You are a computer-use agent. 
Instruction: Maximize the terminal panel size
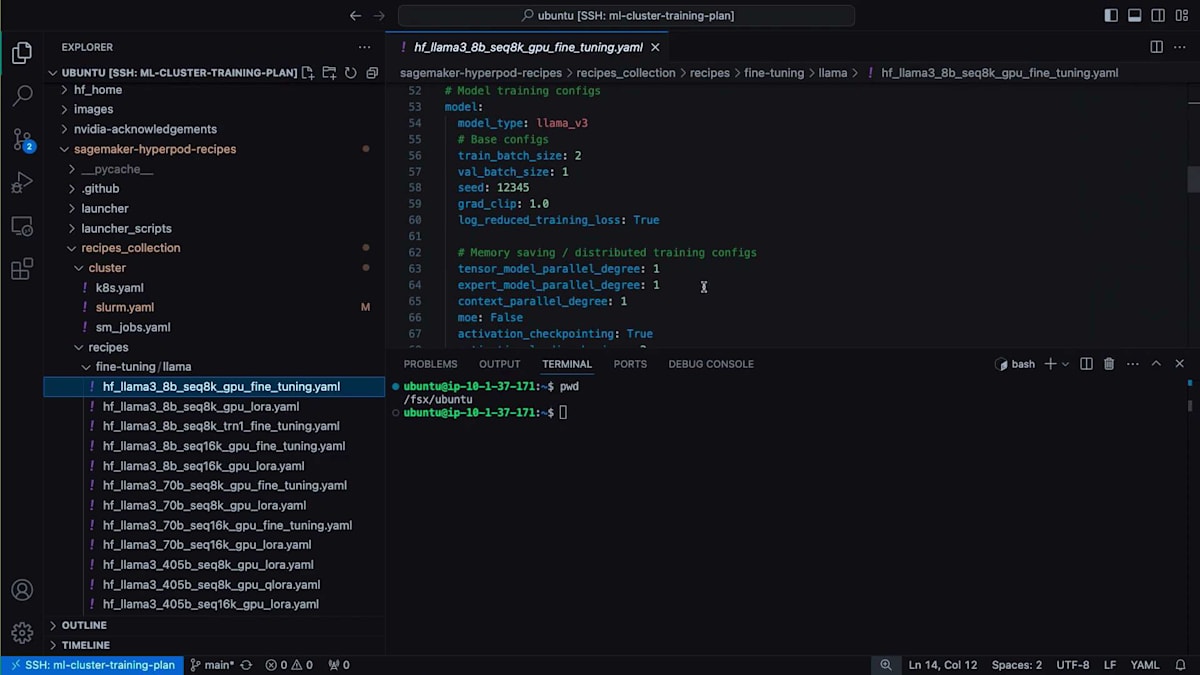(x=1156, y=364)
